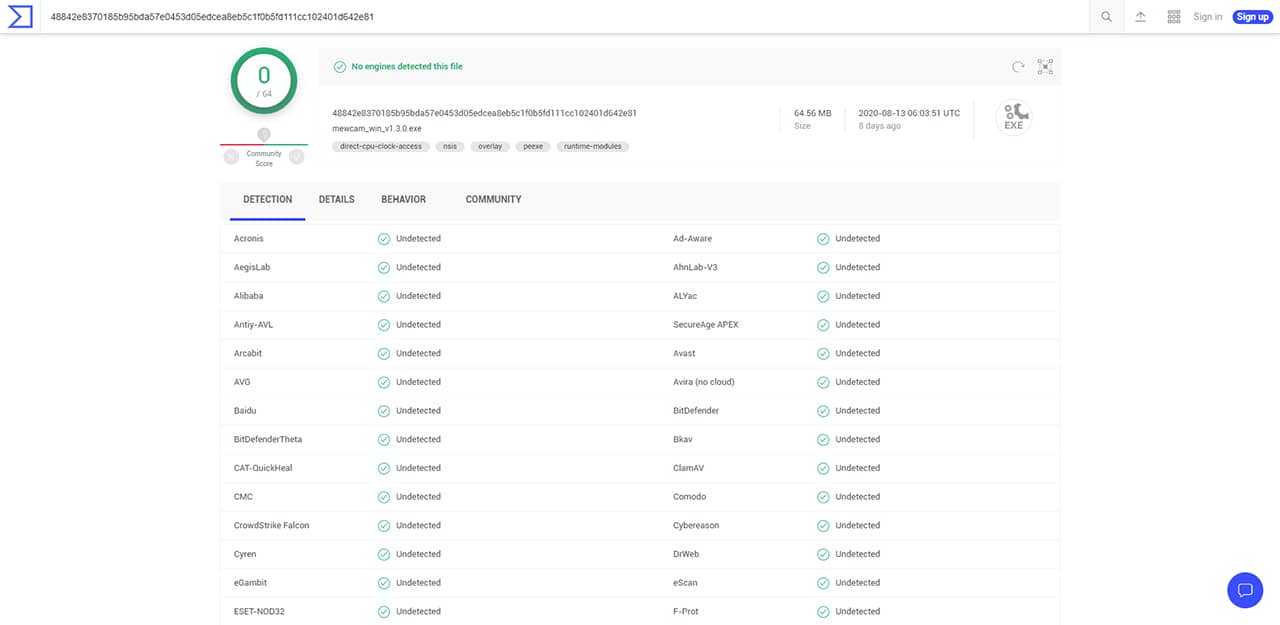The height and width of the screenshot is (625, 1280).
Task: Click the Avira (no cloud) engine name
Action: tap(704, 382)
